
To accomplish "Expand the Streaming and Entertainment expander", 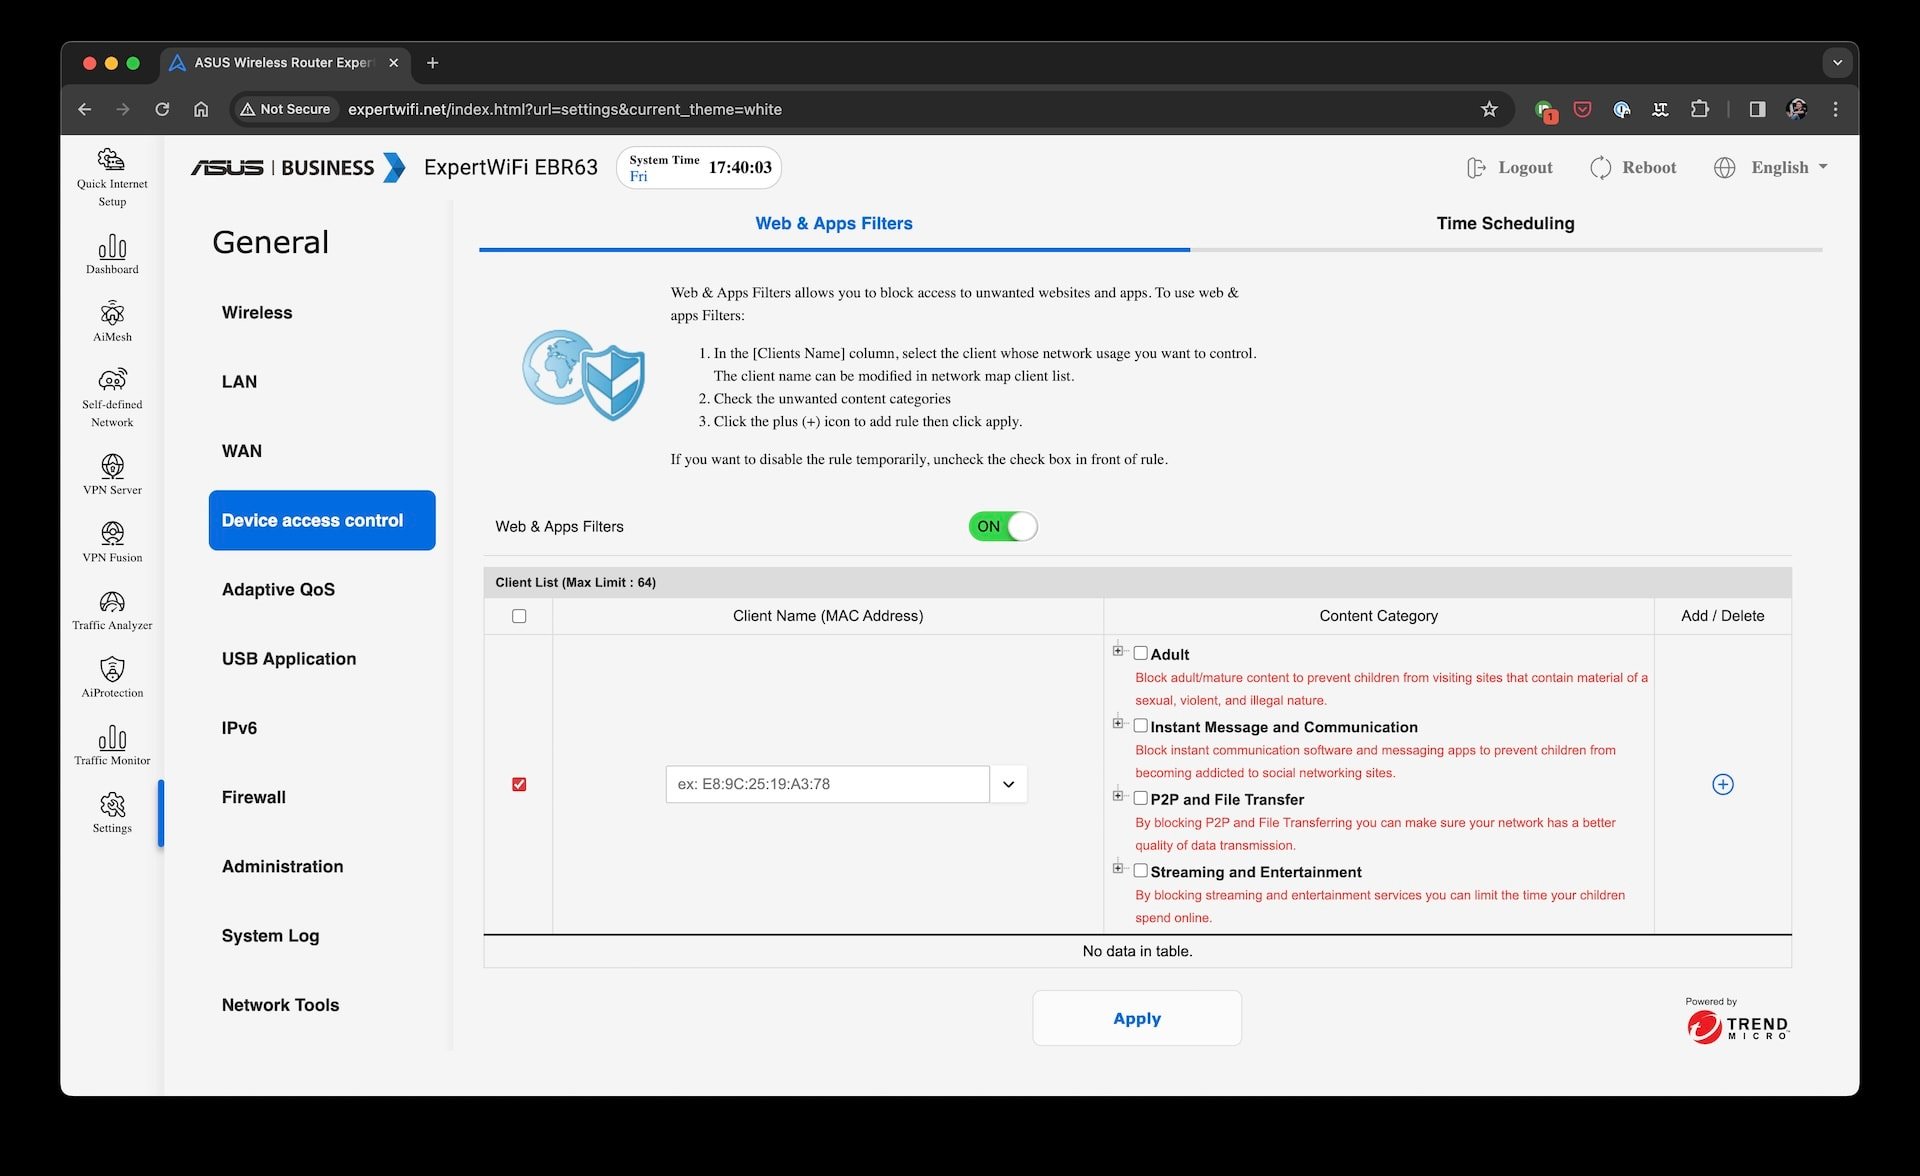I will coord(1116,869).
